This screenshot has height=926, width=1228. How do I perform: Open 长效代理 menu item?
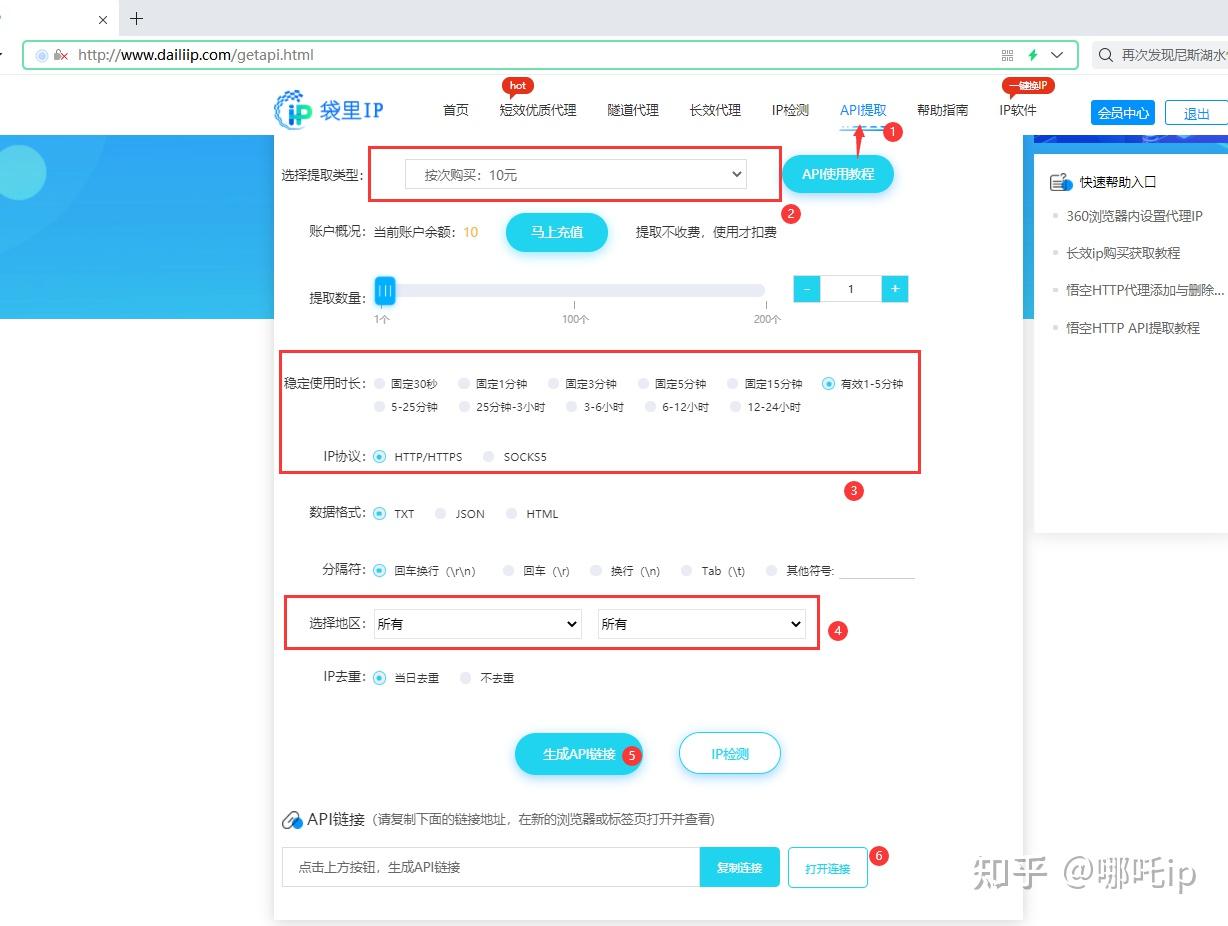[x=715, y=110]
